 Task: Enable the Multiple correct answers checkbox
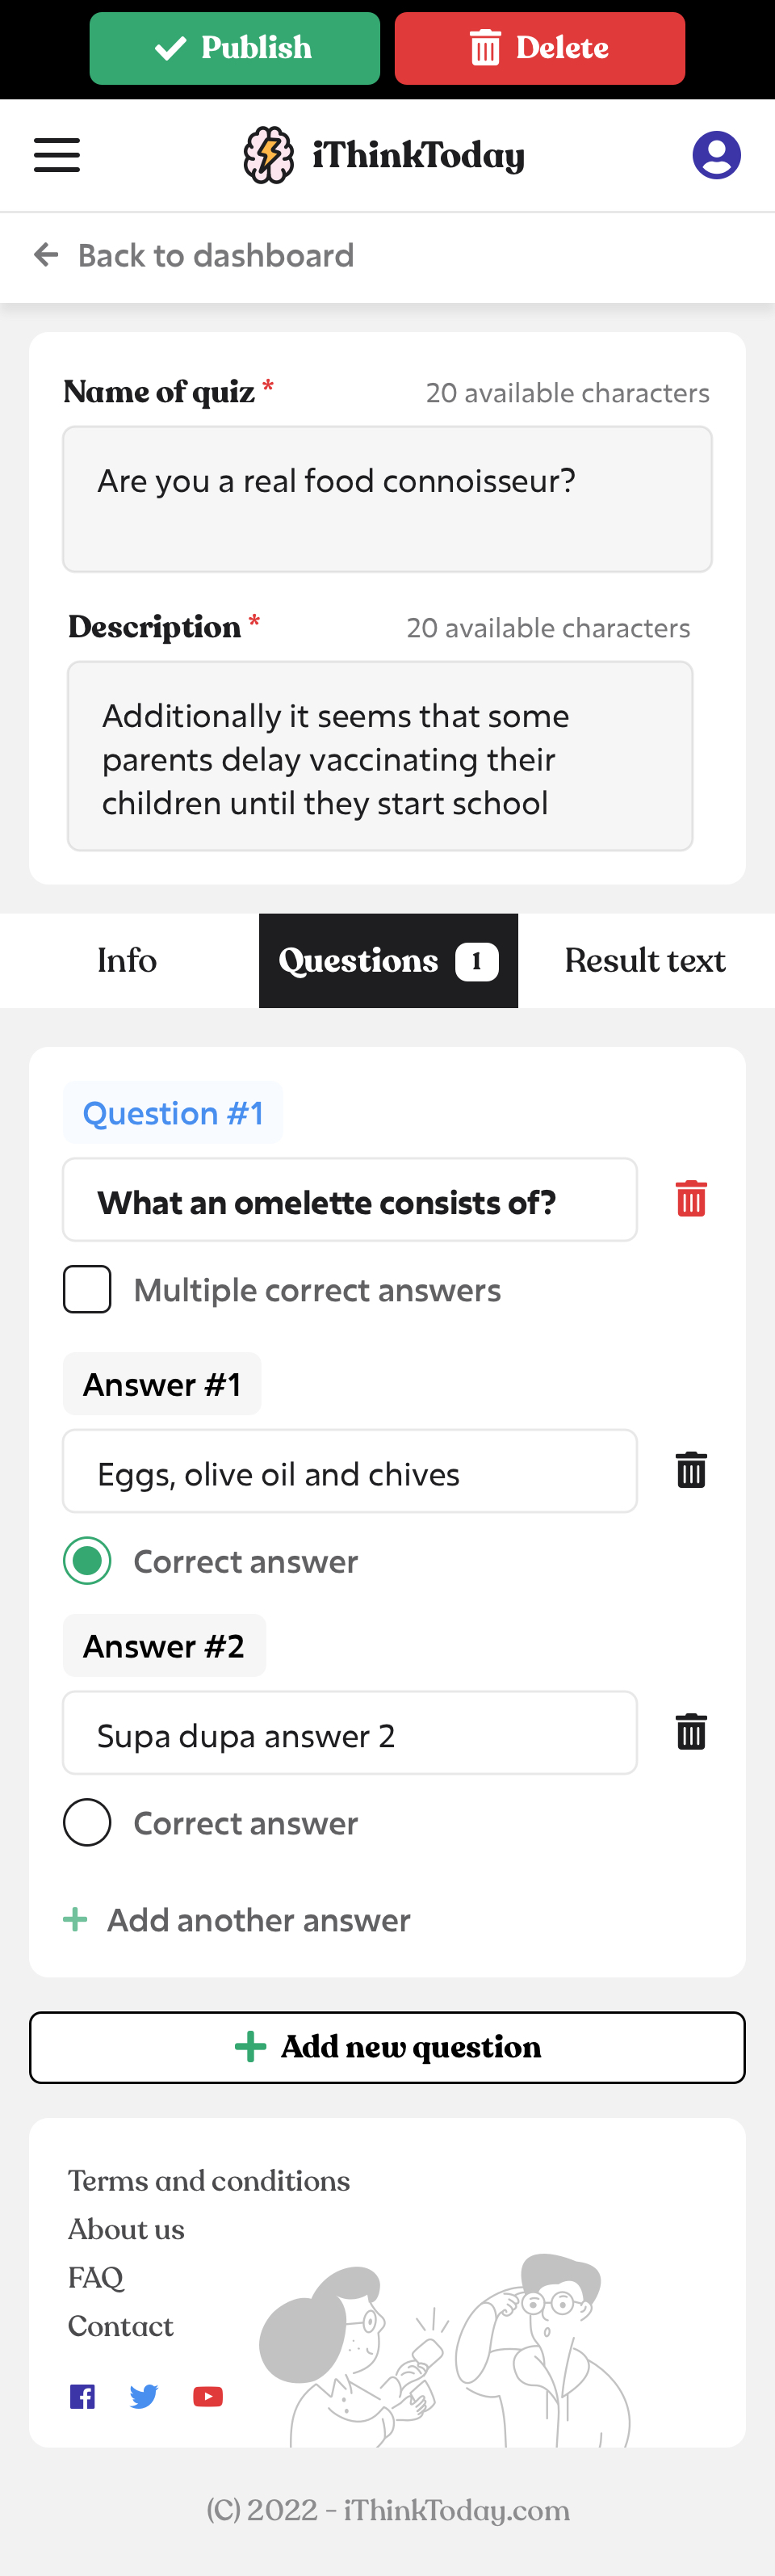[87, 1289]
